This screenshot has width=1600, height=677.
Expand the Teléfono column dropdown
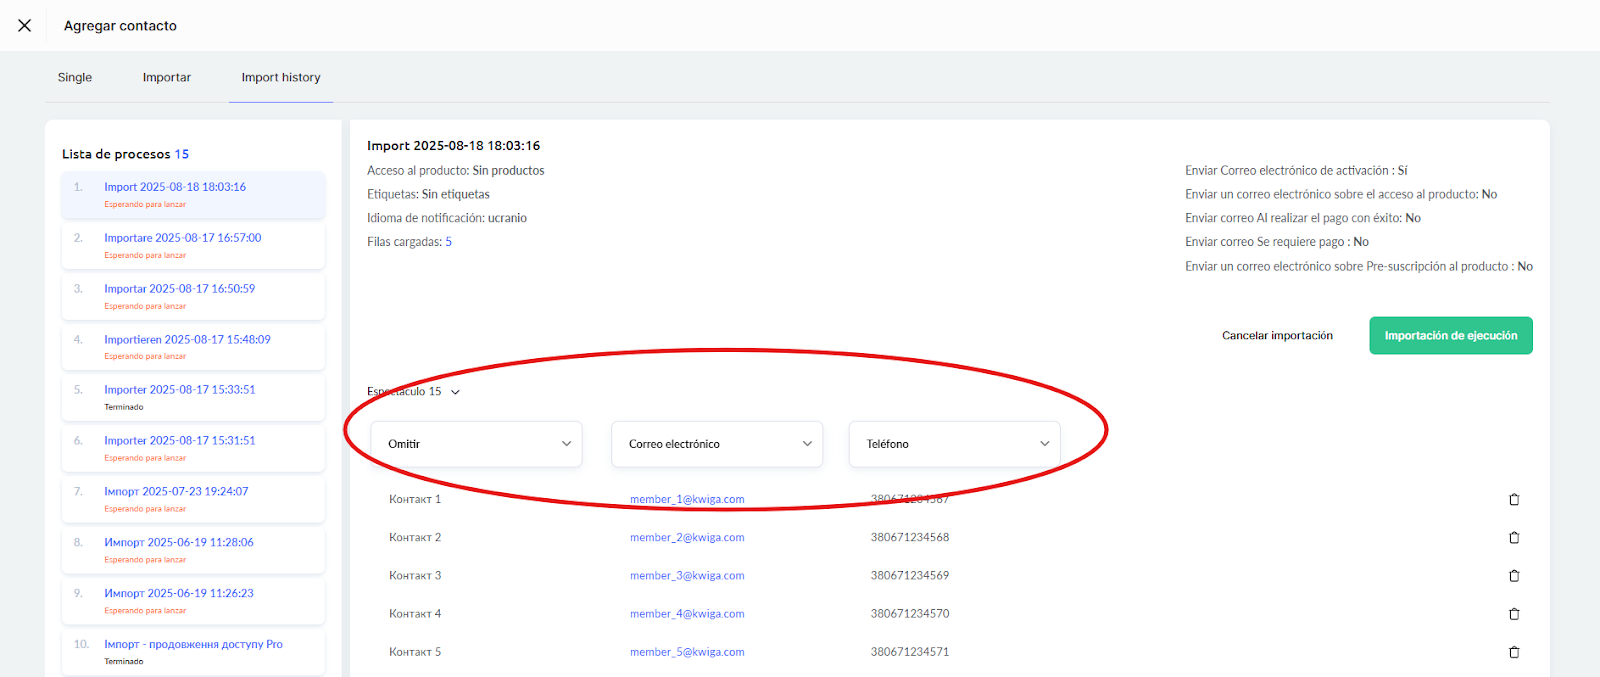(x=954, y=444)
